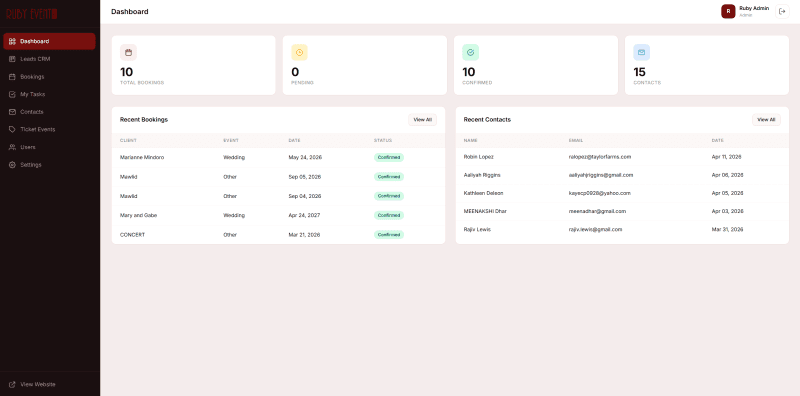Click the Contacts envelope icon in sidebar
800x396 pixels.
pos(12,112)
